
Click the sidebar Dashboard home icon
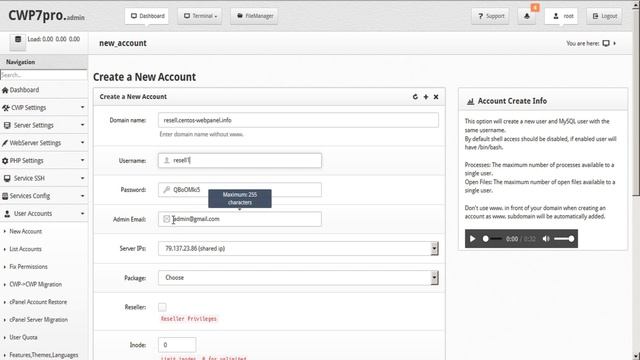coord(5,90)
